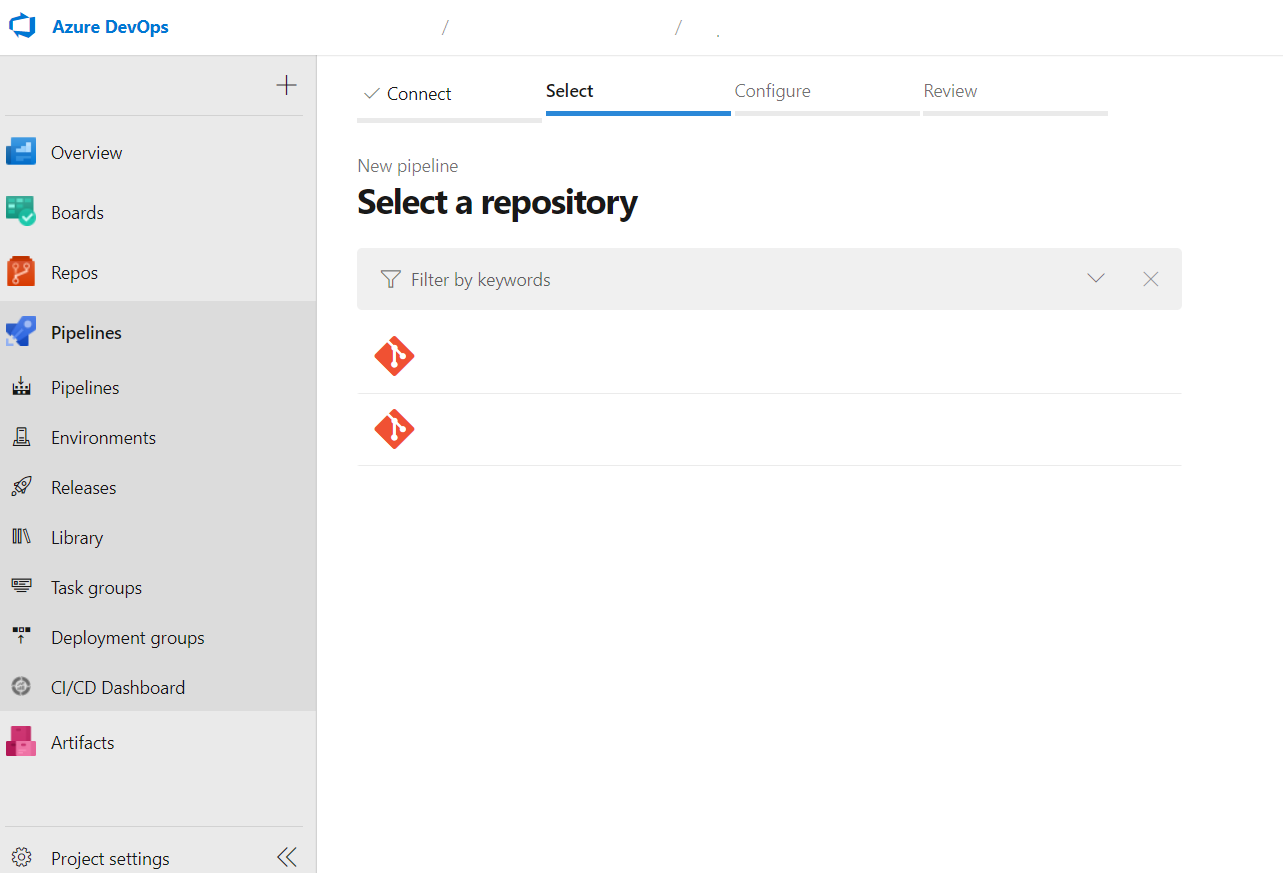Click the Project settings label
Screen dimensions: 1283x873
(x=110, y=859)
